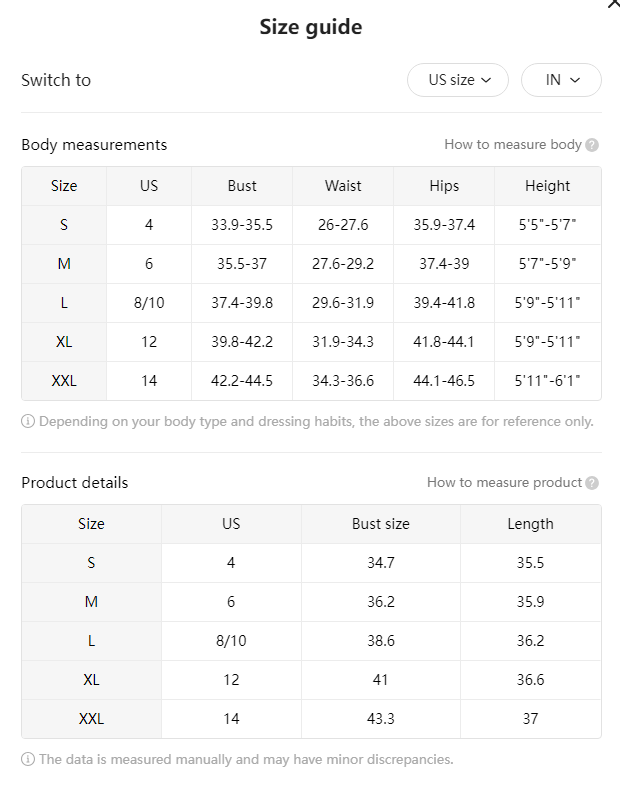
Task: Click the Bust column header
Action: 242,186
